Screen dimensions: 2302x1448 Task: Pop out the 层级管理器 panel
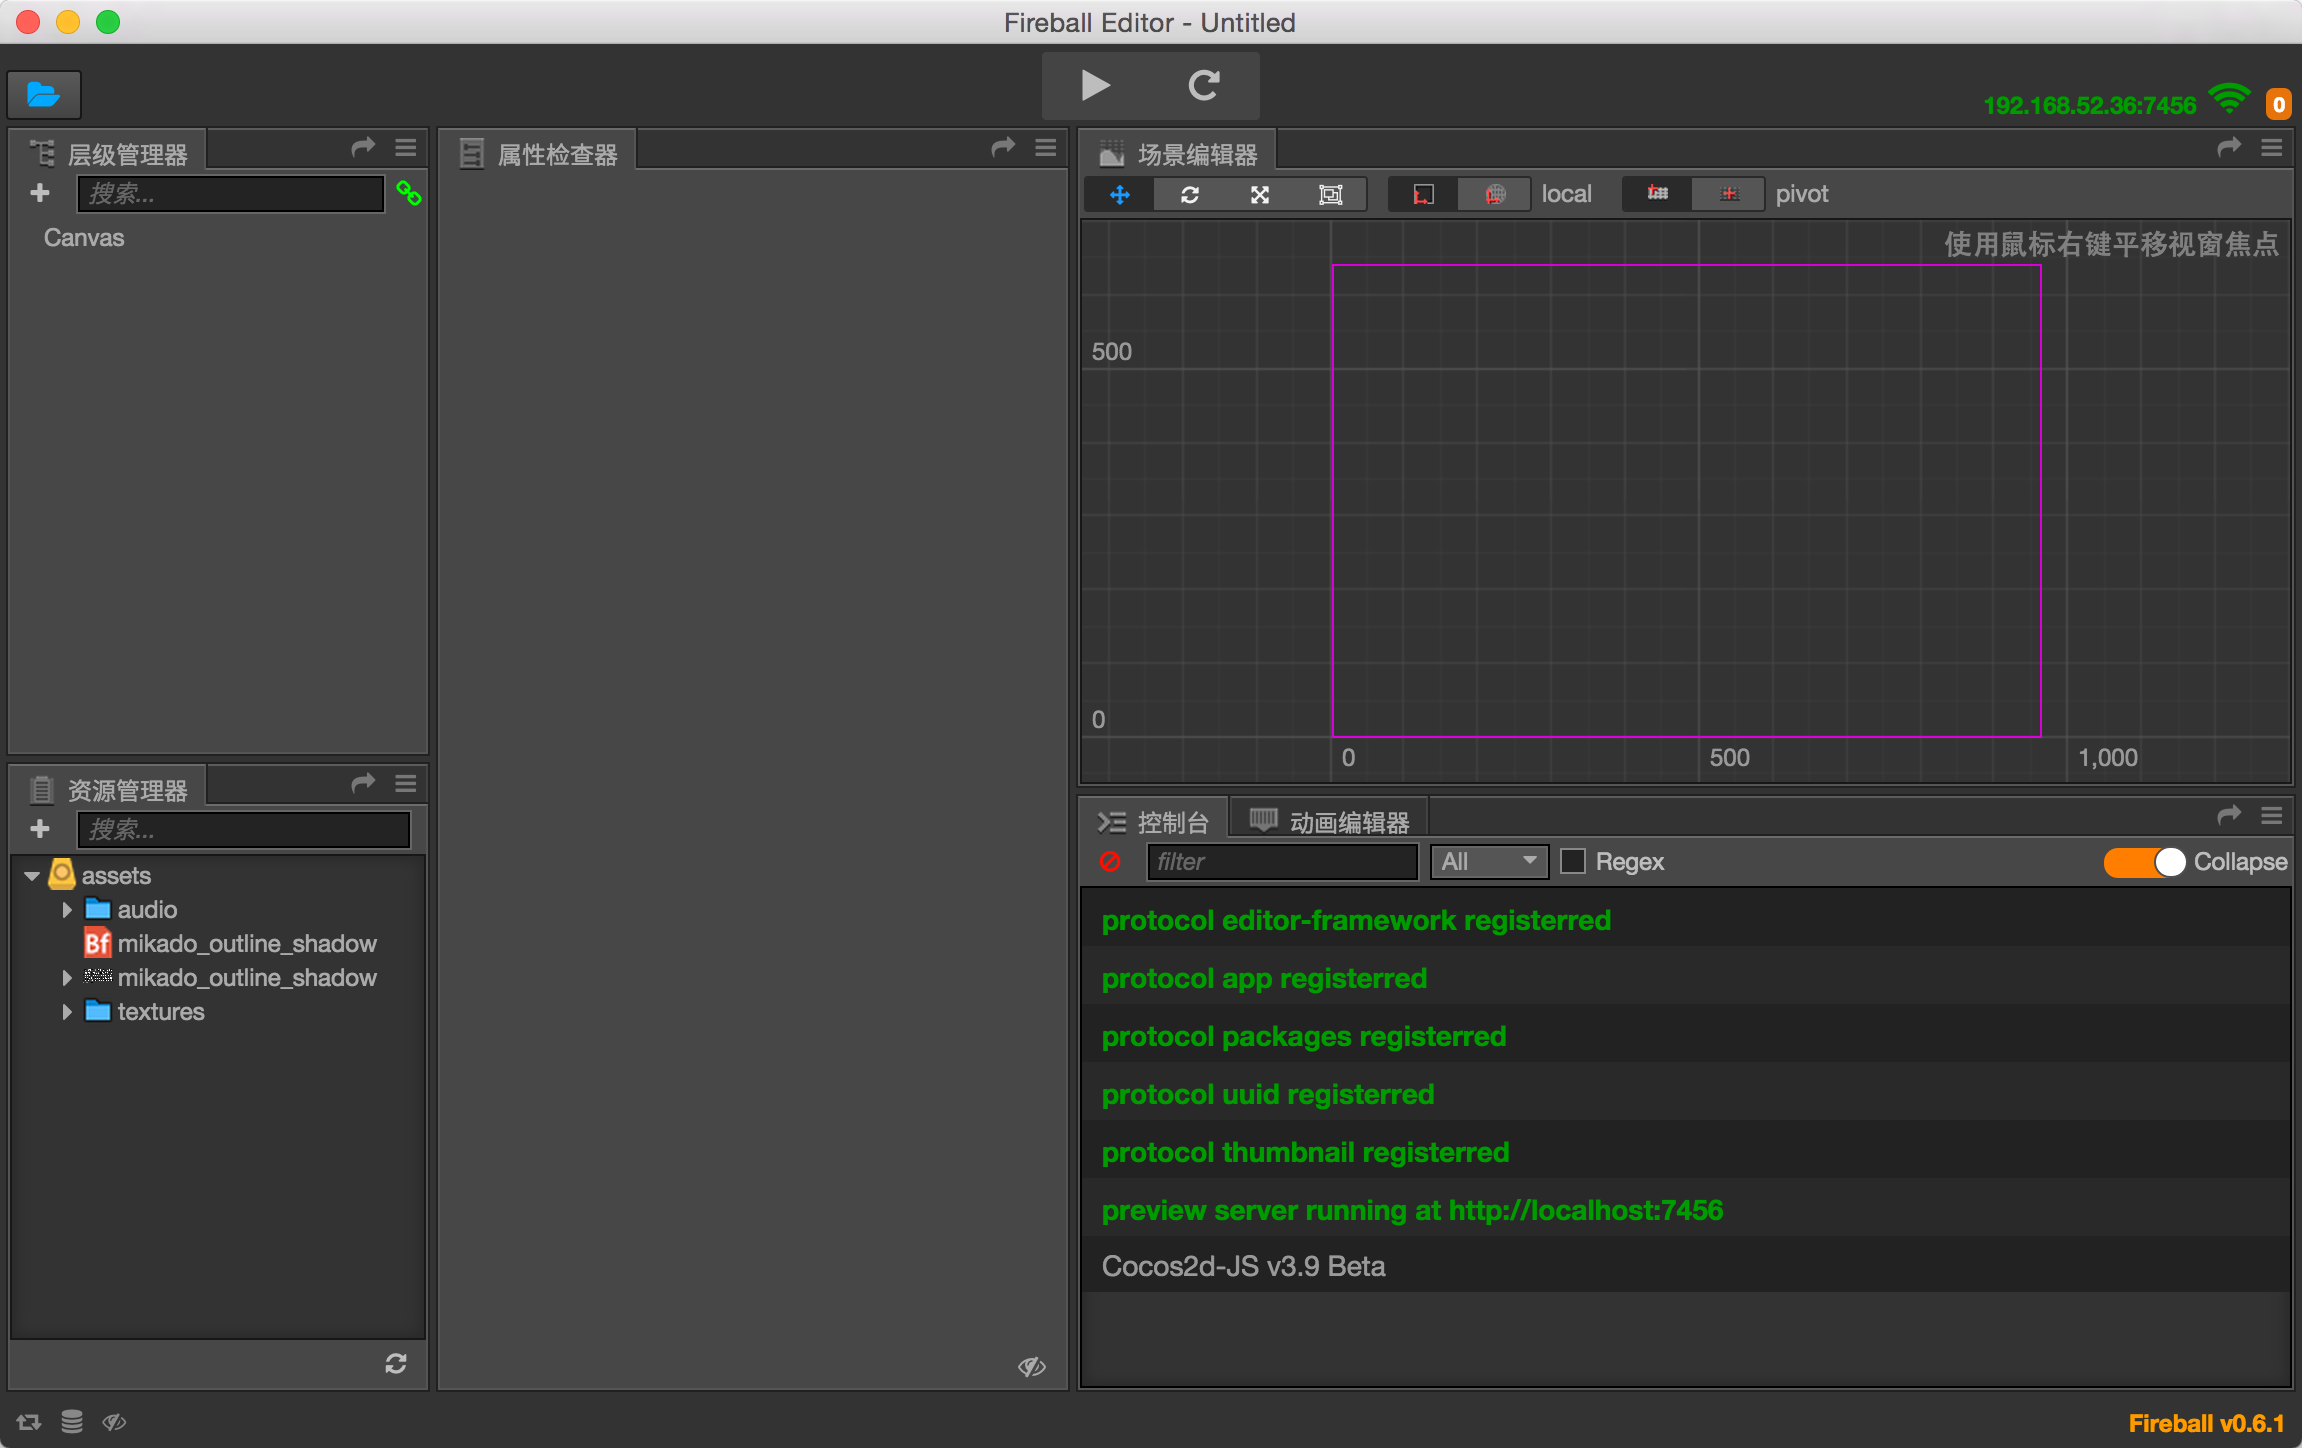click(x=363, y=148)
